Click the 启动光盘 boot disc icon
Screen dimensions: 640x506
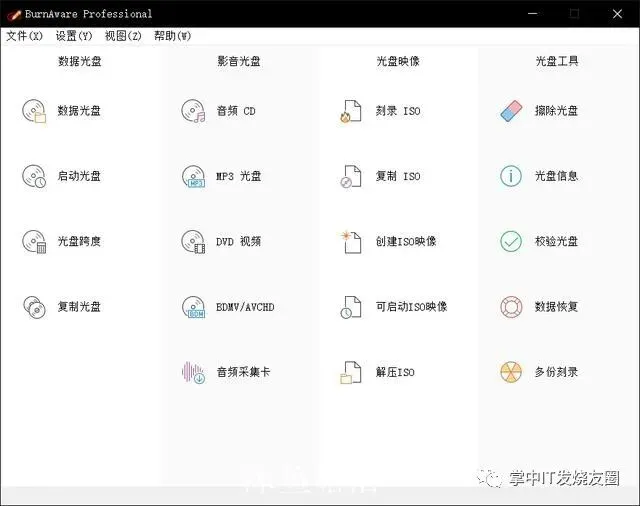tap(34, 176)
